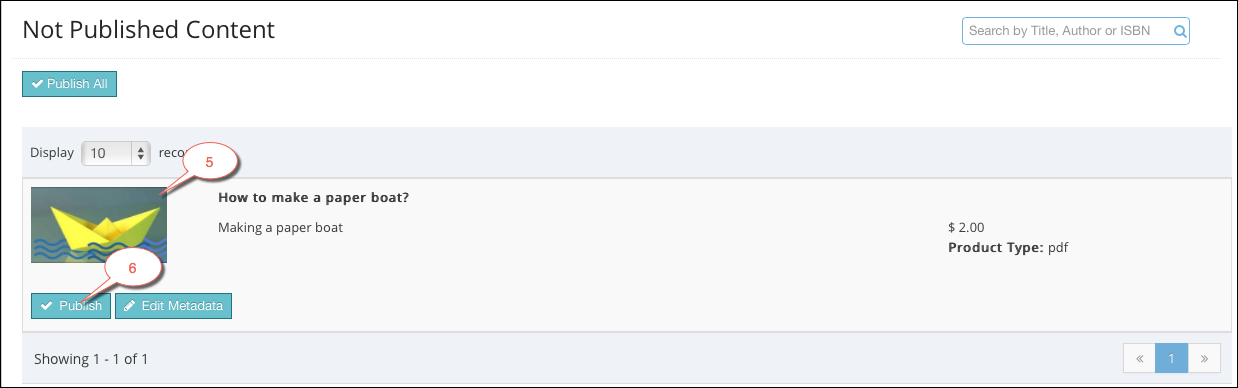This screenshot has height=388, width=1238.
Task: Select page 1 in pagination
Action: (x=1172, y=358)
